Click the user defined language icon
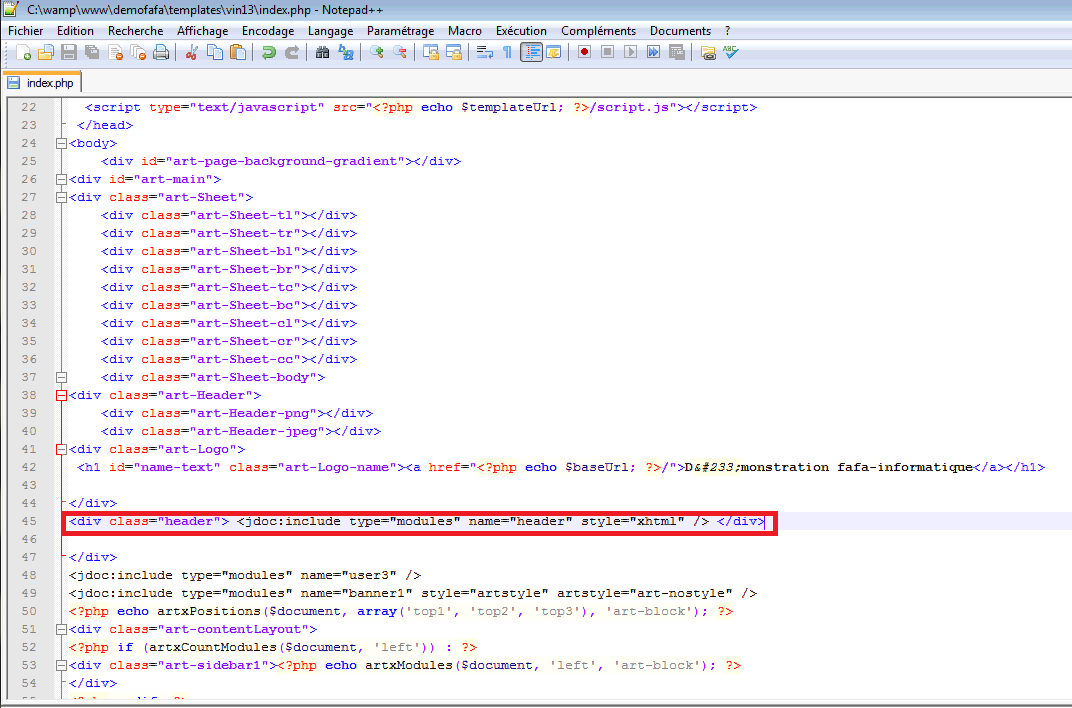Image resolution: width=1072 pixels, height=708 pixels. (554, 53)
